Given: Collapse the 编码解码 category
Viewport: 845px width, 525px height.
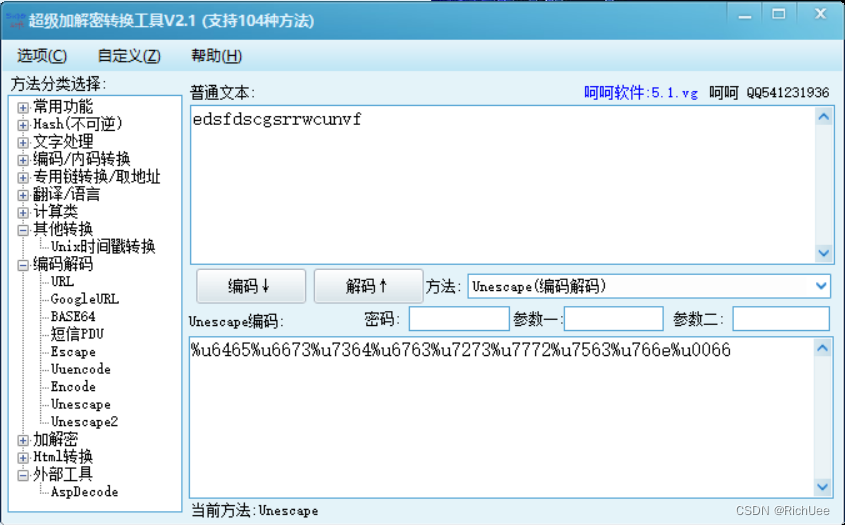Looking at the screenshot, I should (x=23, y=265).
